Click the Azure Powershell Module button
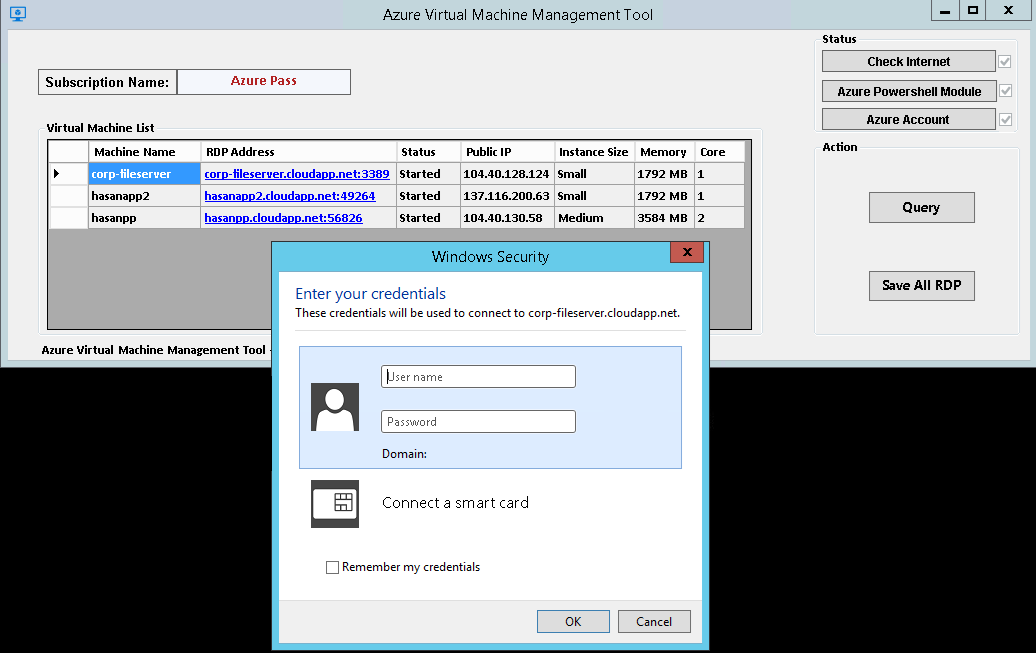Viewport: 1036px width, 653px height. (x=908, y=91)
